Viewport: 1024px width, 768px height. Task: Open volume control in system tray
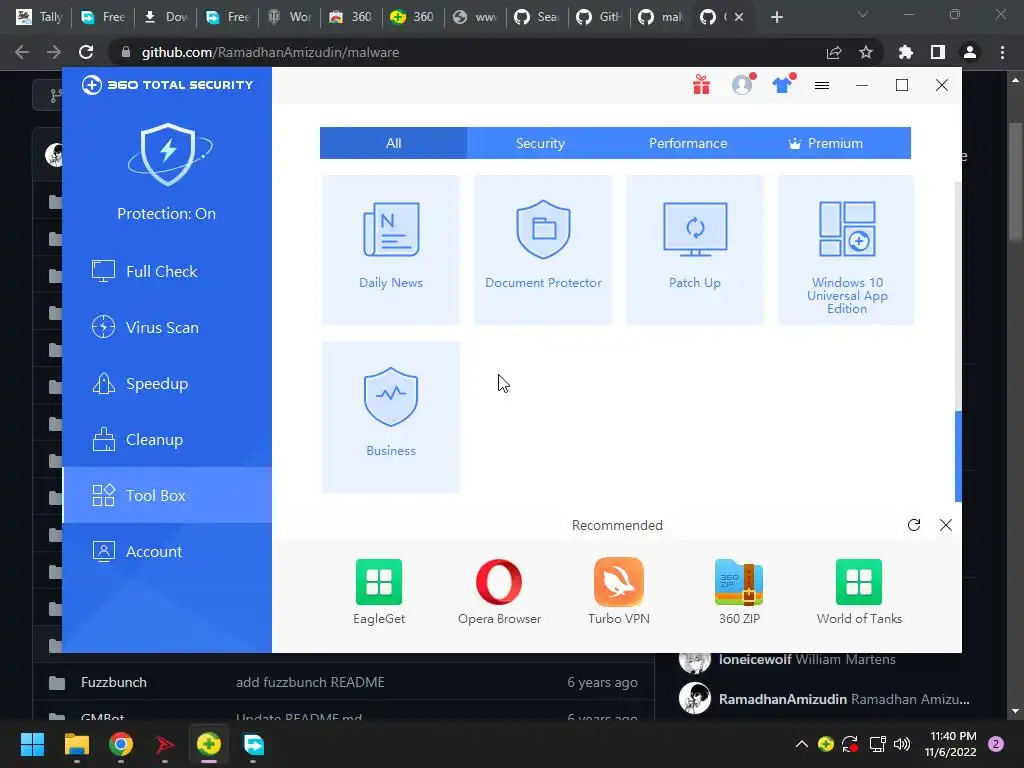(902, 744)
